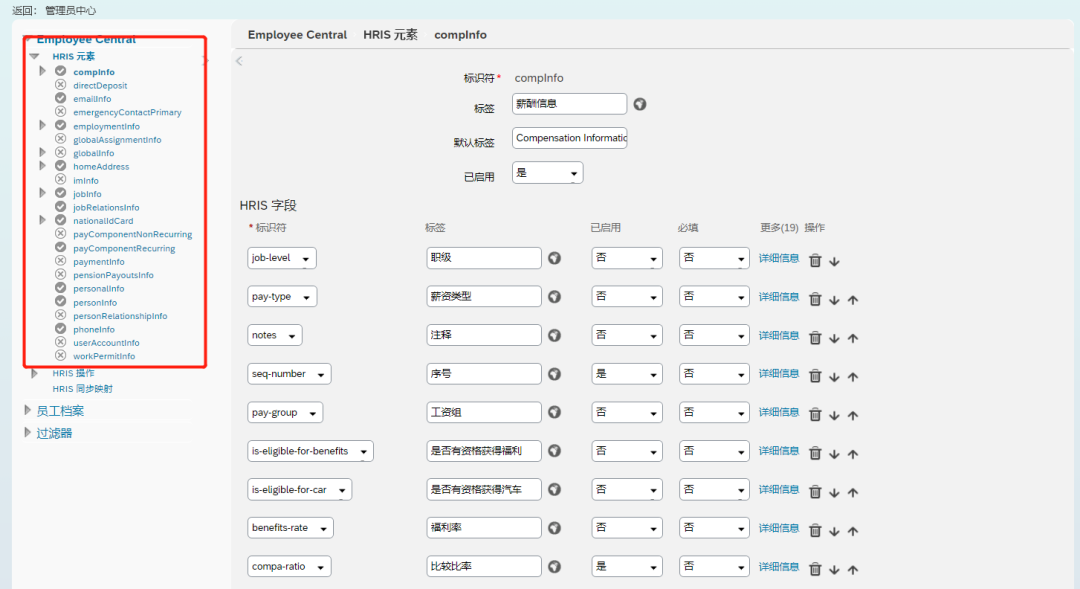
Task: Collapse the left panel arrow
Action: (239, 61)
